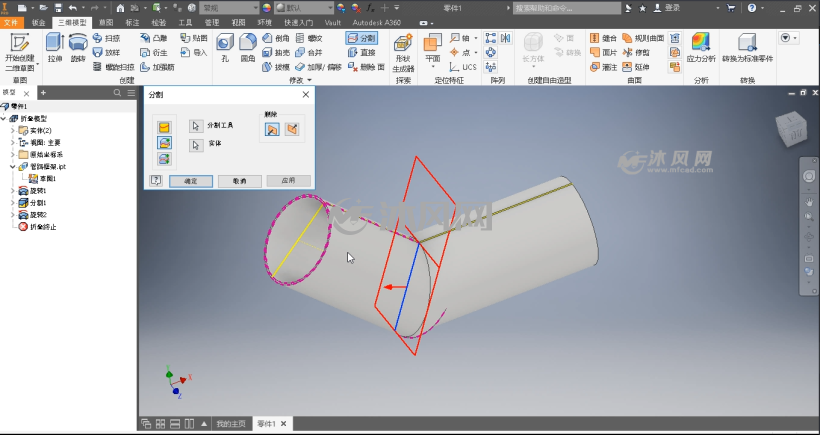
Task: Click the help button in 分割 dialog
Action: tap(156, 181)
